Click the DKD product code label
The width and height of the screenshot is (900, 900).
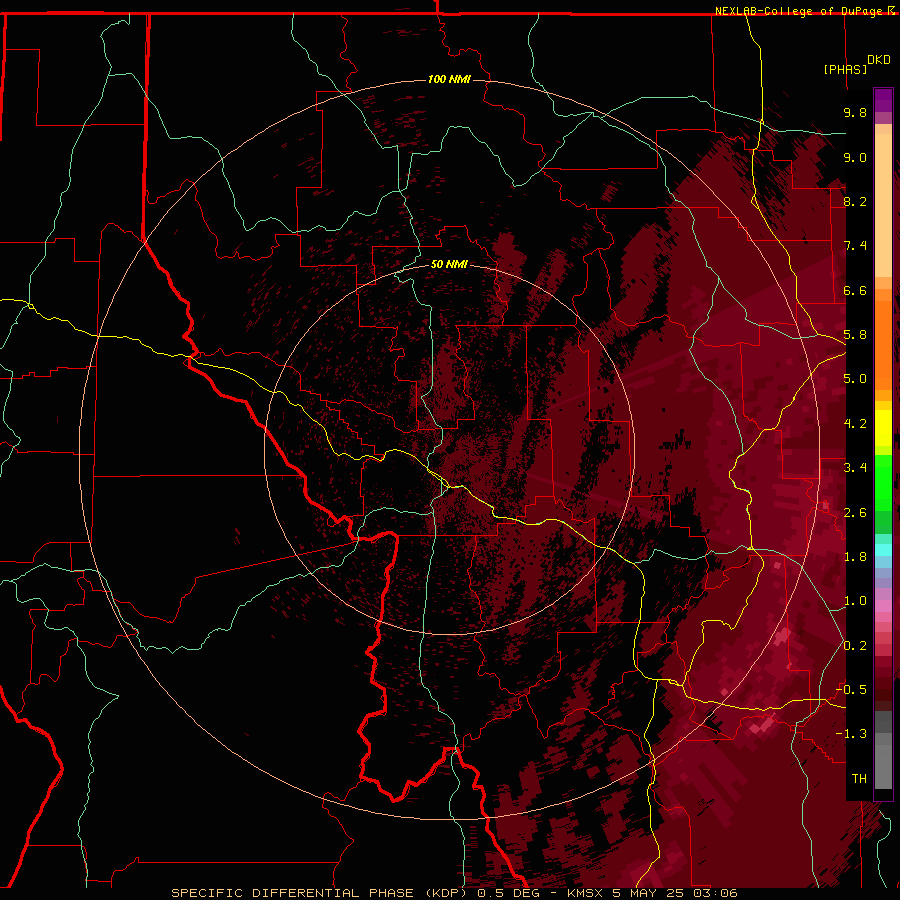[x=879, y=60]
